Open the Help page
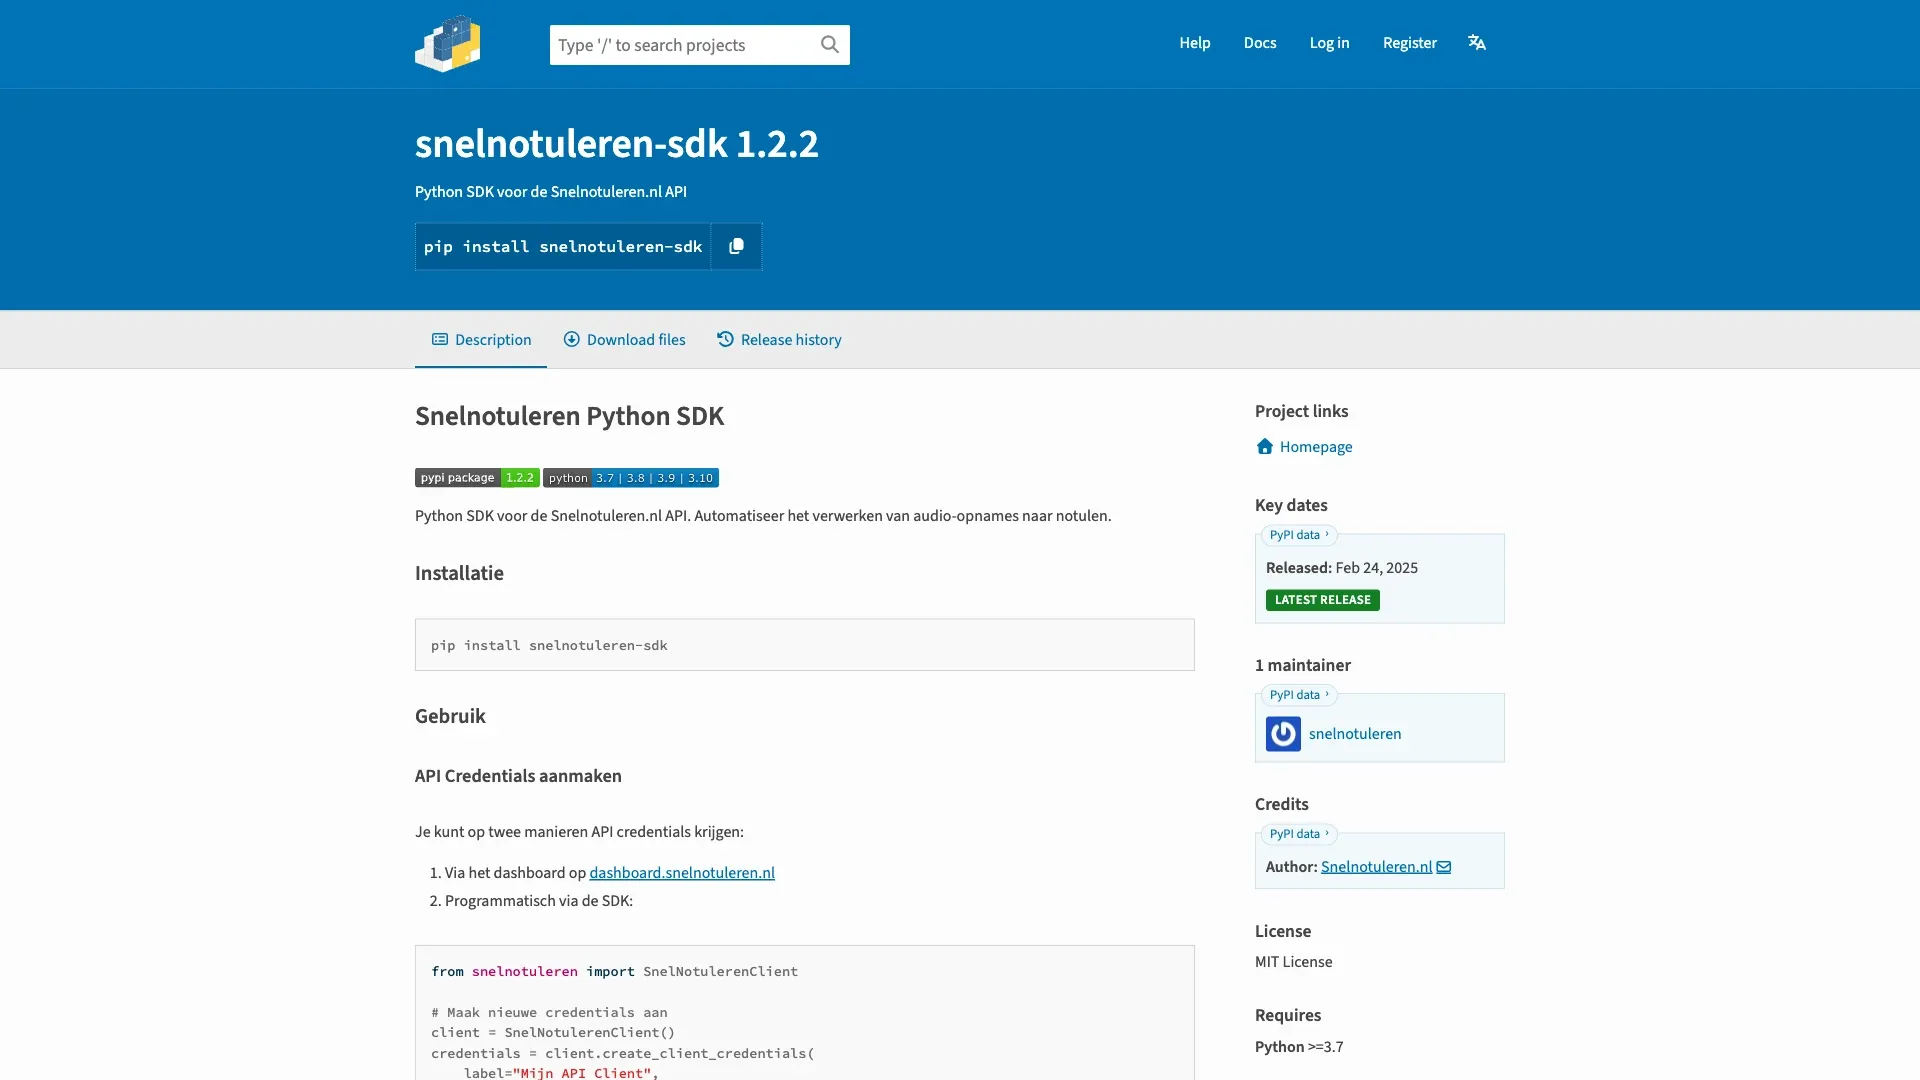The width and height of the screenshot is (1920, 1080). tap(1195, 43)
